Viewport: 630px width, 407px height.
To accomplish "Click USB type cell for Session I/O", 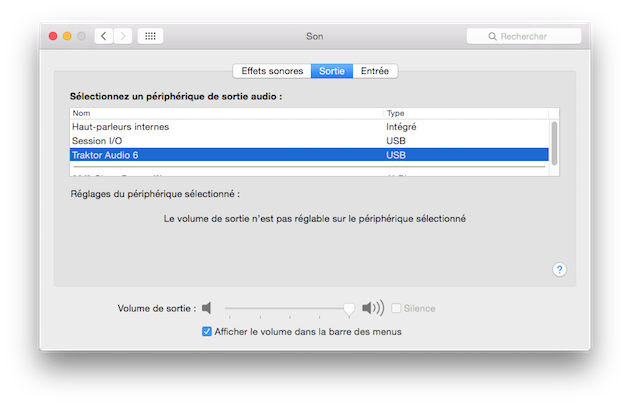I will (396, 141).
